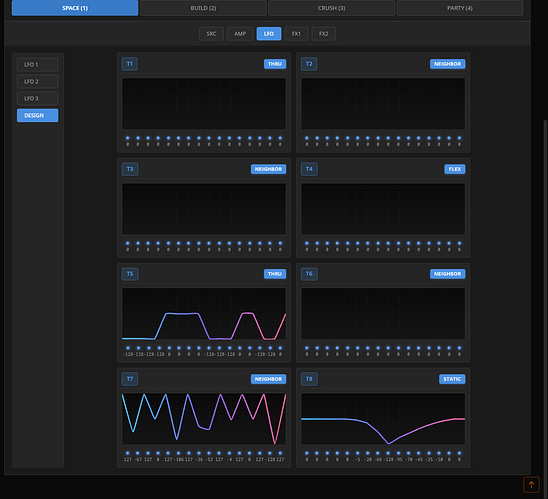Image resolution: width=548 pixels, height=499 pixels.
Task: Choose DESIGN in the sidebar
Action: click(x=37, y=115)
